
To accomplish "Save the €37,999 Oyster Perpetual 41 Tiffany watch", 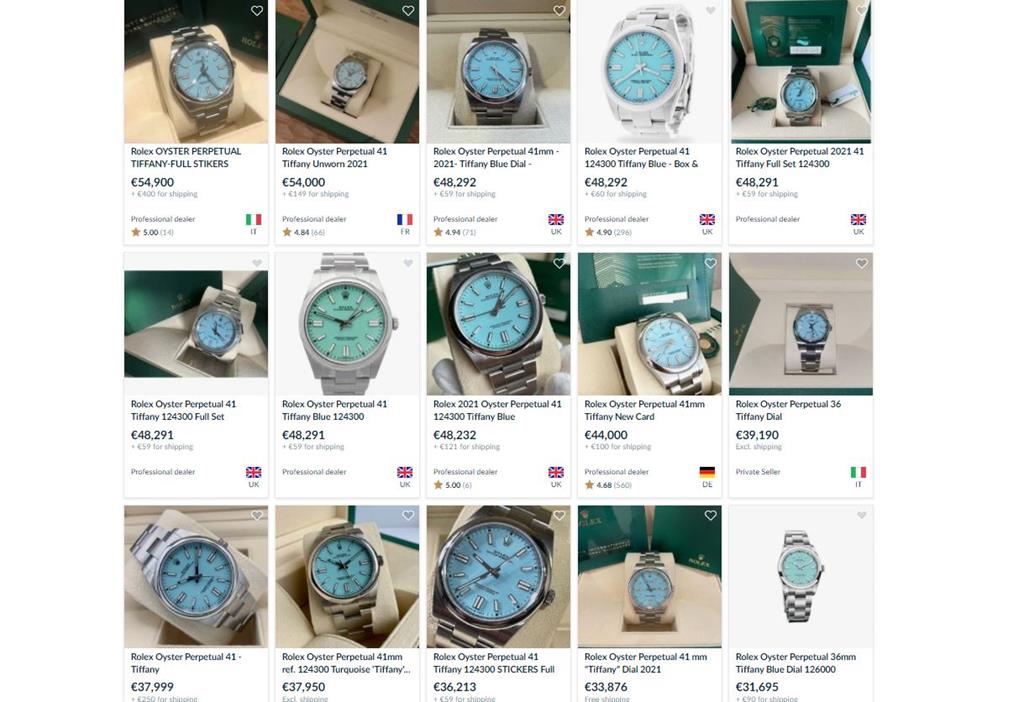I will click(257, 515).
